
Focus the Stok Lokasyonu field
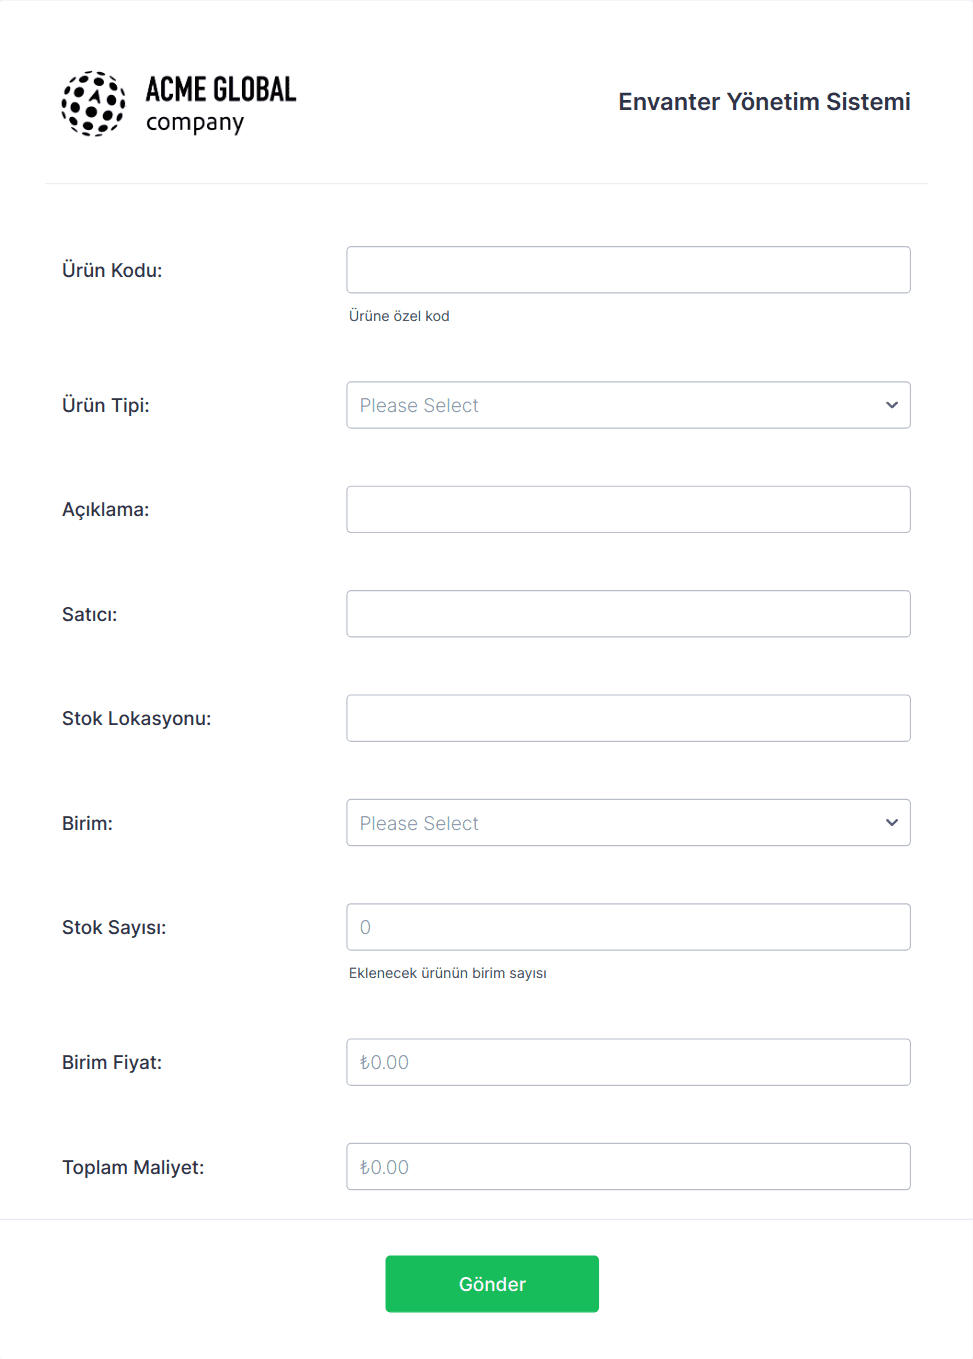click(628, 718)
